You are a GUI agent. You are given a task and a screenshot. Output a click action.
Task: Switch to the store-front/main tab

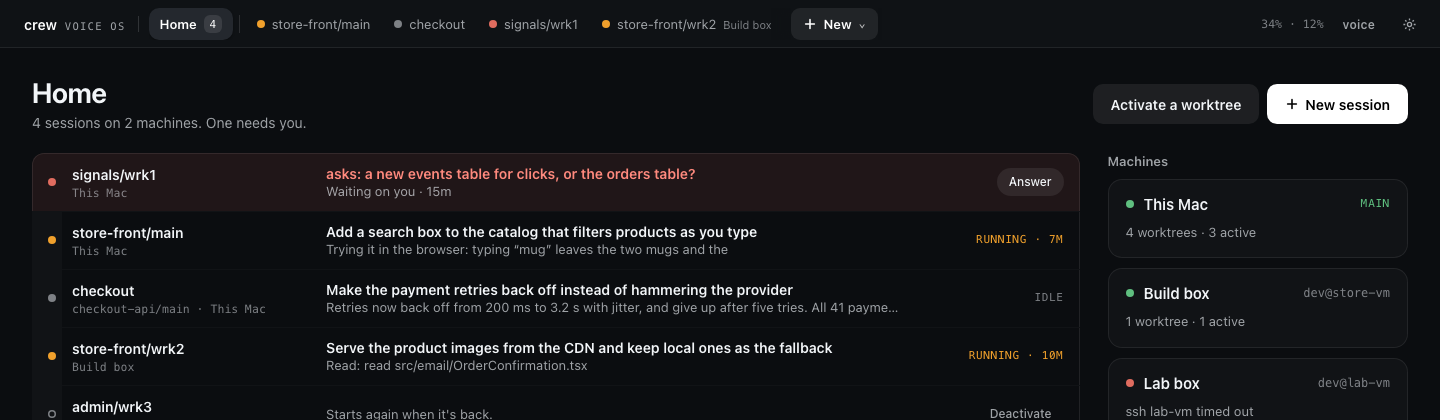313,24
